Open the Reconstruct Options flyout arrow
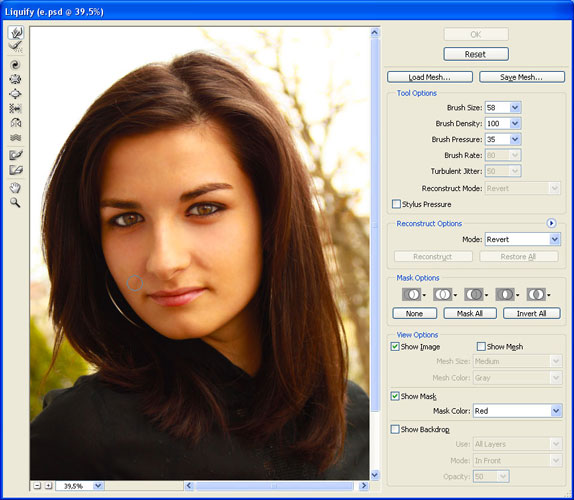The image size is (574, 500). pyautogui.click(x=551, y=223)
